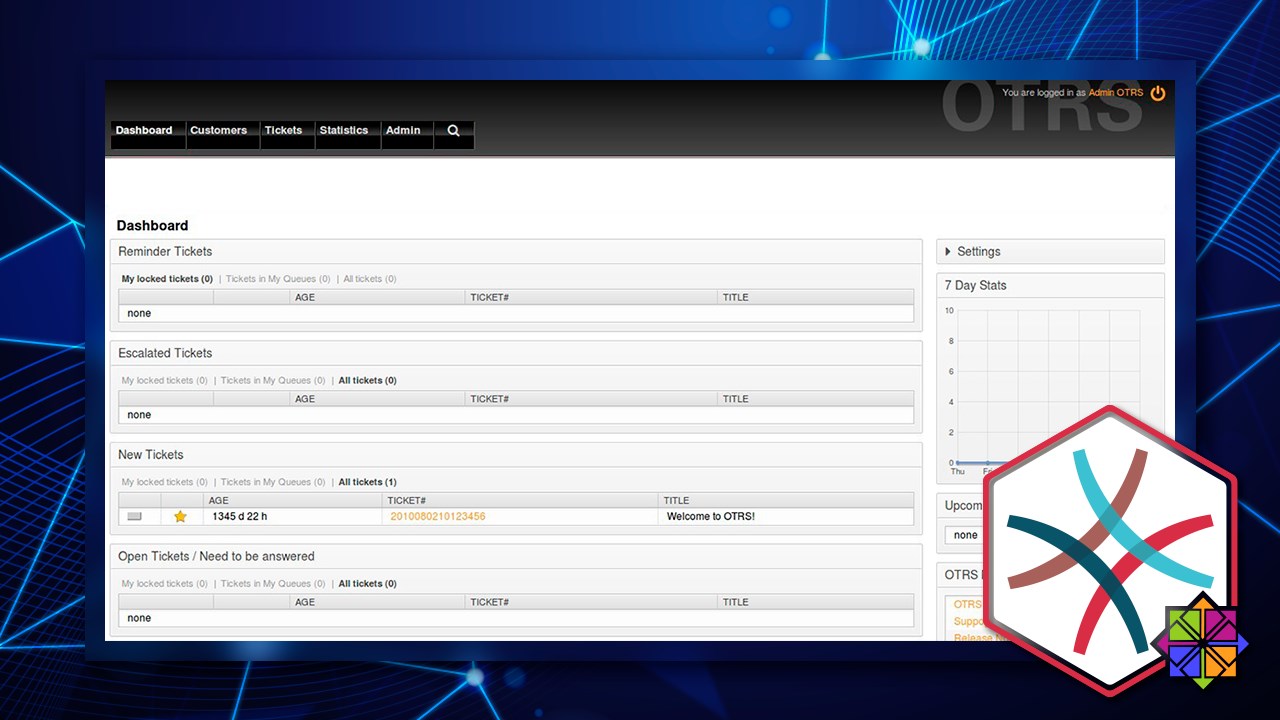1280x720 pixels.
Task: Select Tickets in My Queues in Open Tickets
Action: (x=273, y=584)
